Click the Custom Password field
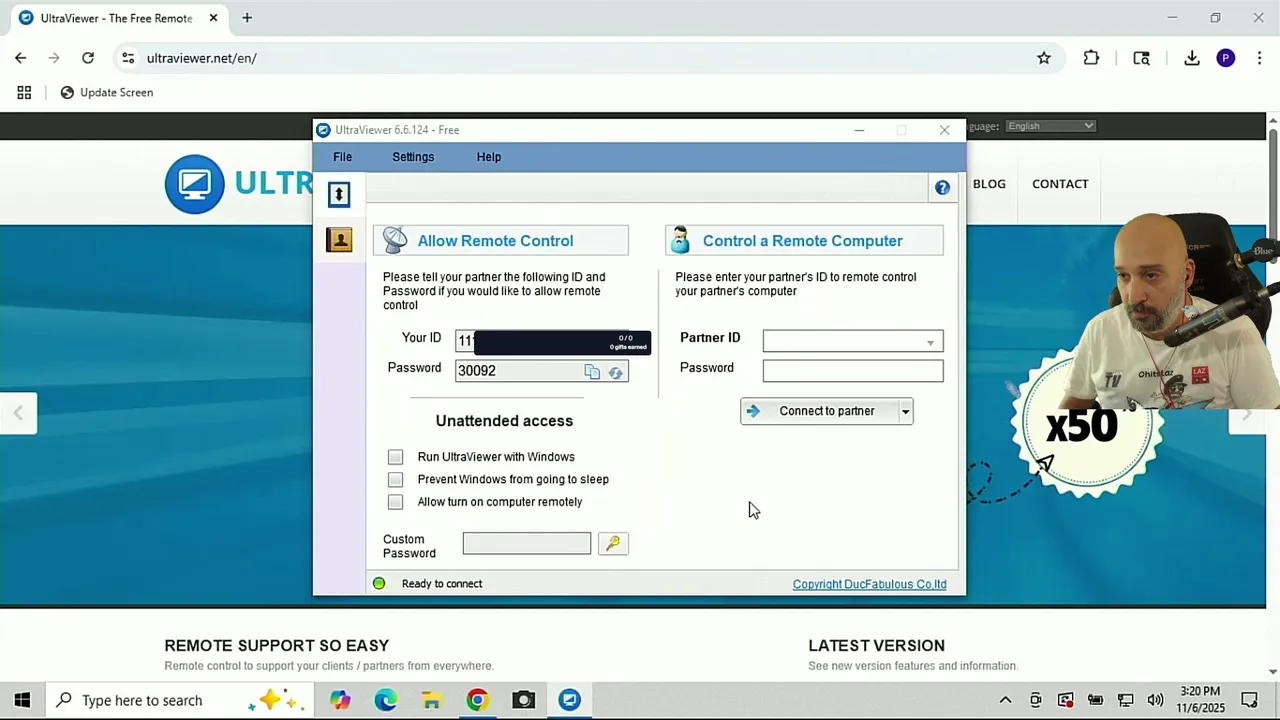1280x720 pixels. (x=527, y=543)
